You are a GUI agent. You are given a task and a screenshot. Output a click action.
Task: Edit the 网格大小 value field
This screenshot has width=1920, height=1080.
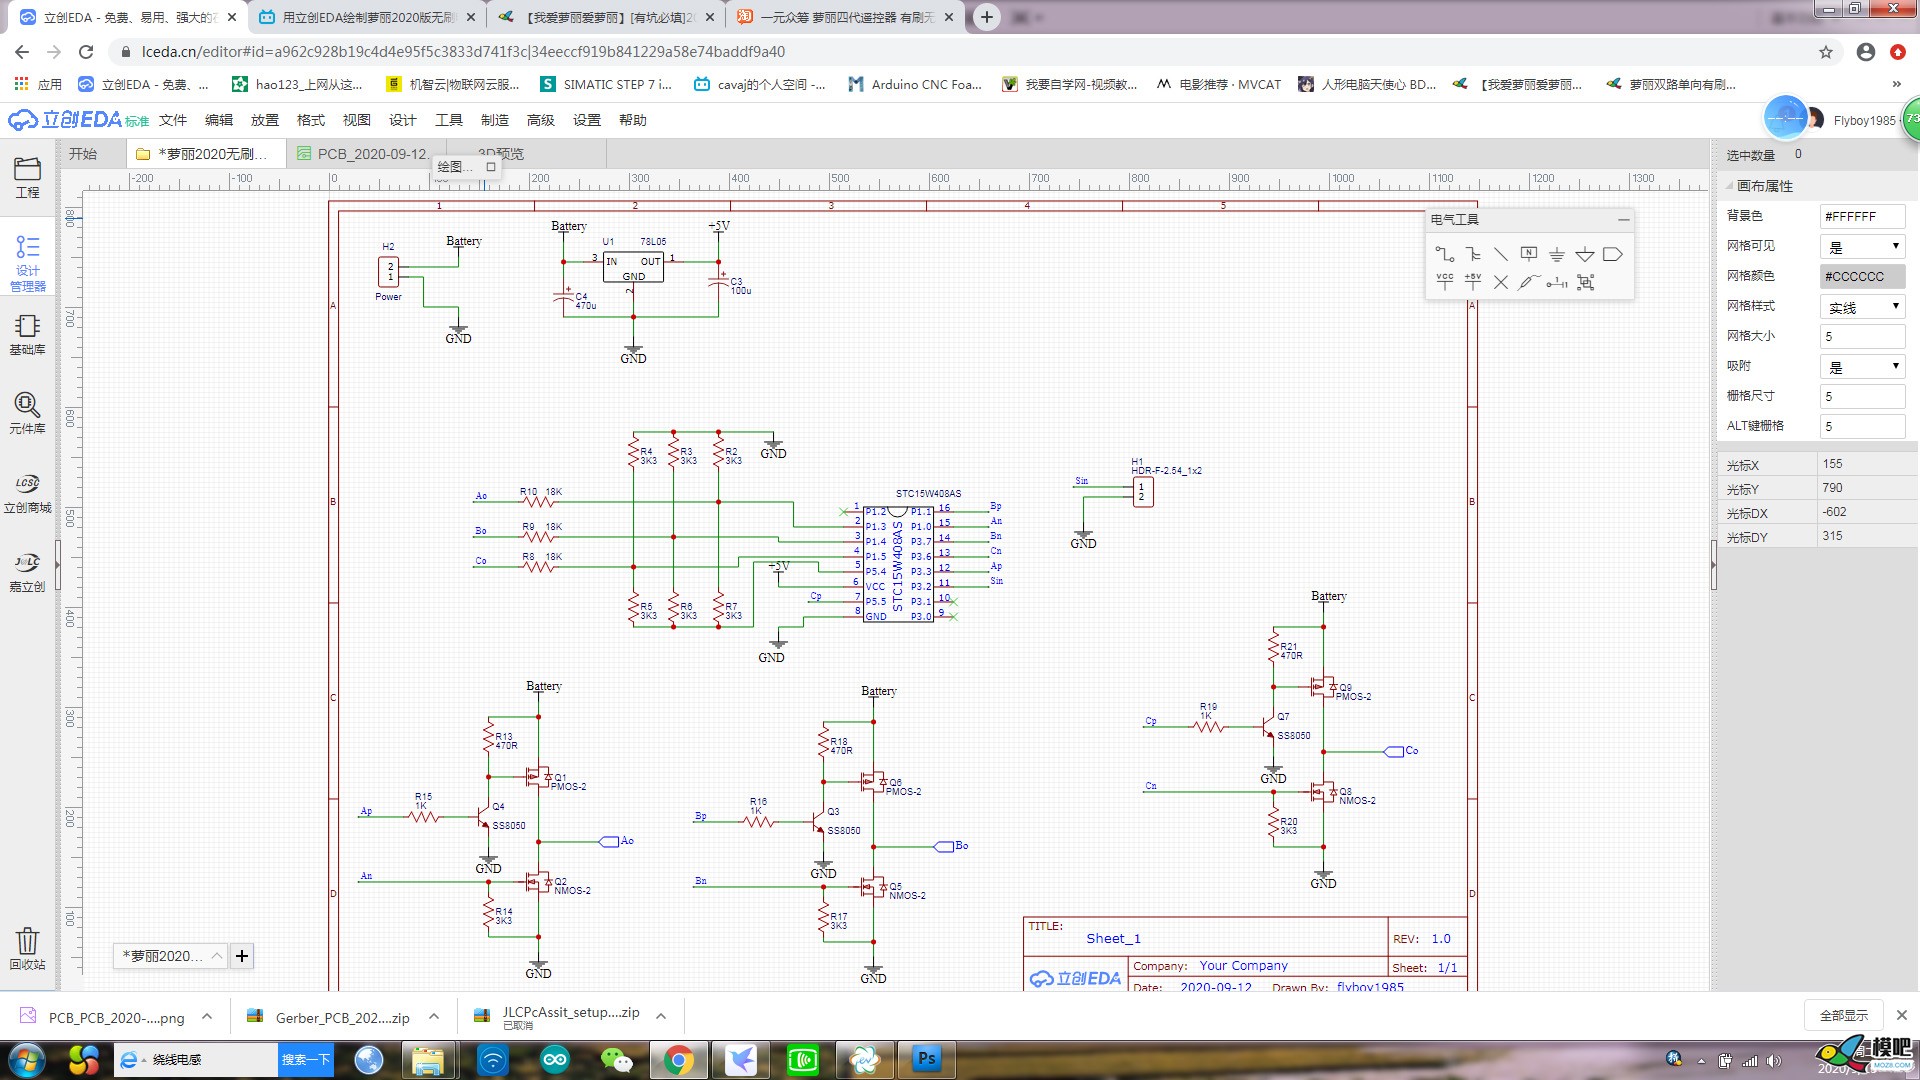(x=1862, y=336)
